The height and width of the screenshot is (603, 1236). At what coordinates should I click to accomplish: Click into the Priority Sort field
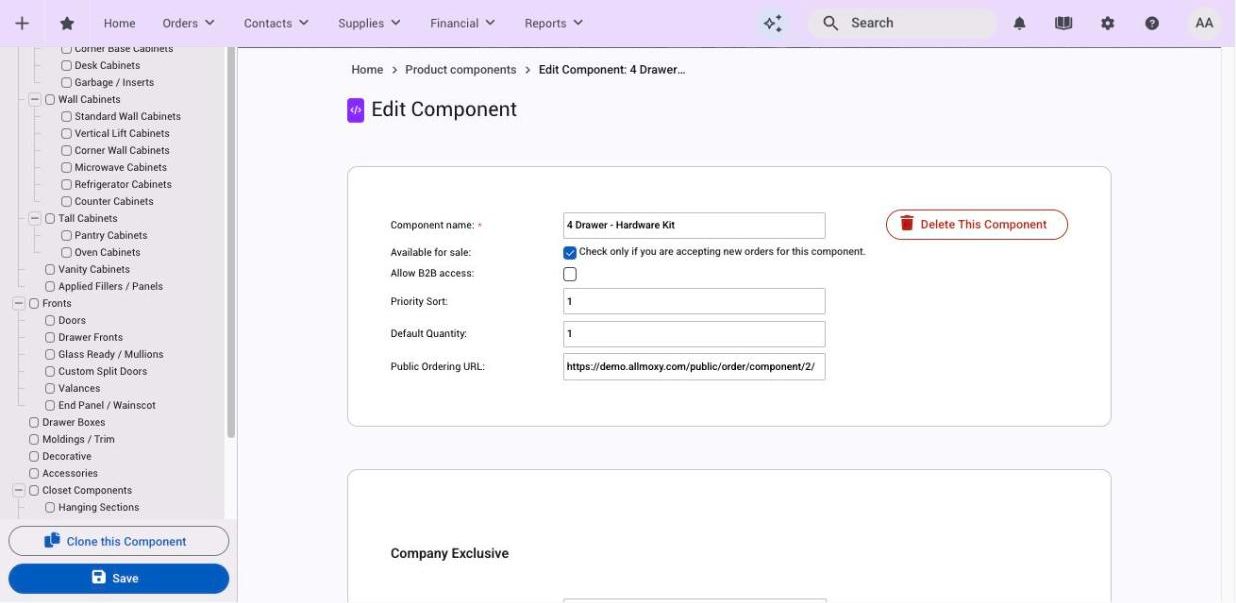click(694, 301)
